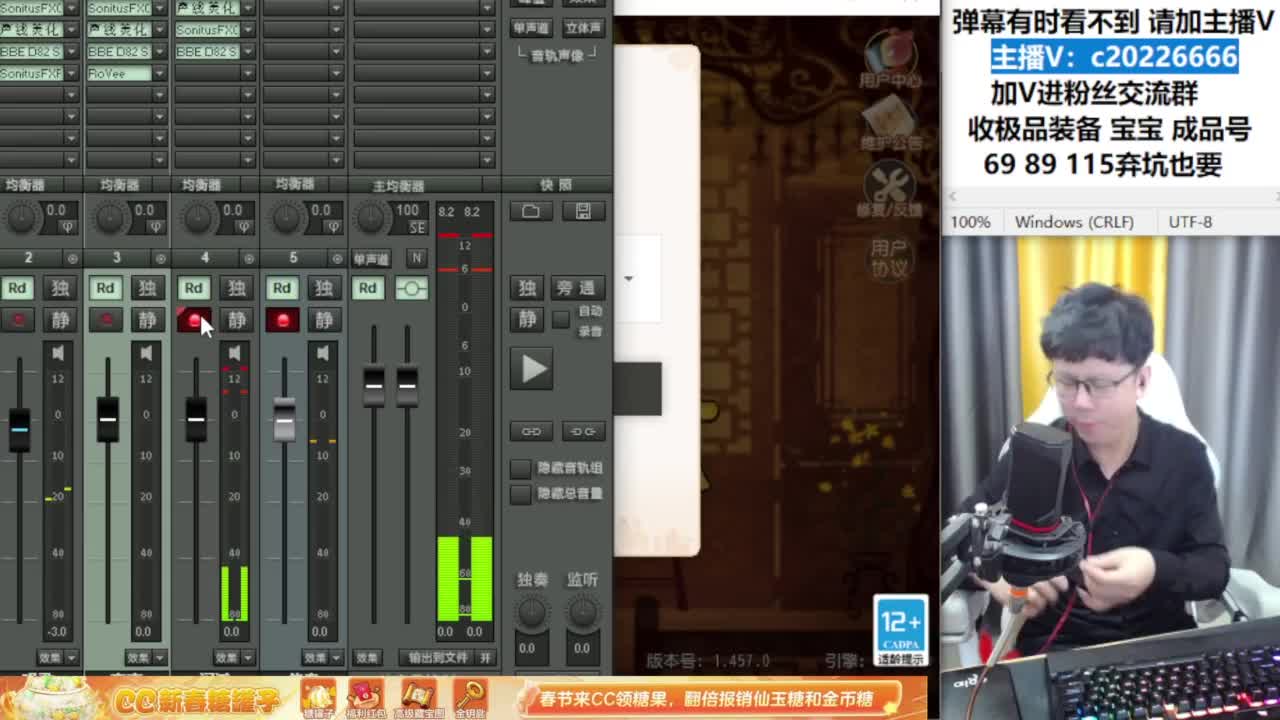The width and height of the screenshot is (1280, 720).
Task: Click speaker icon above track 3's meter
Action: pyautogui.click(x=146, y=353)
